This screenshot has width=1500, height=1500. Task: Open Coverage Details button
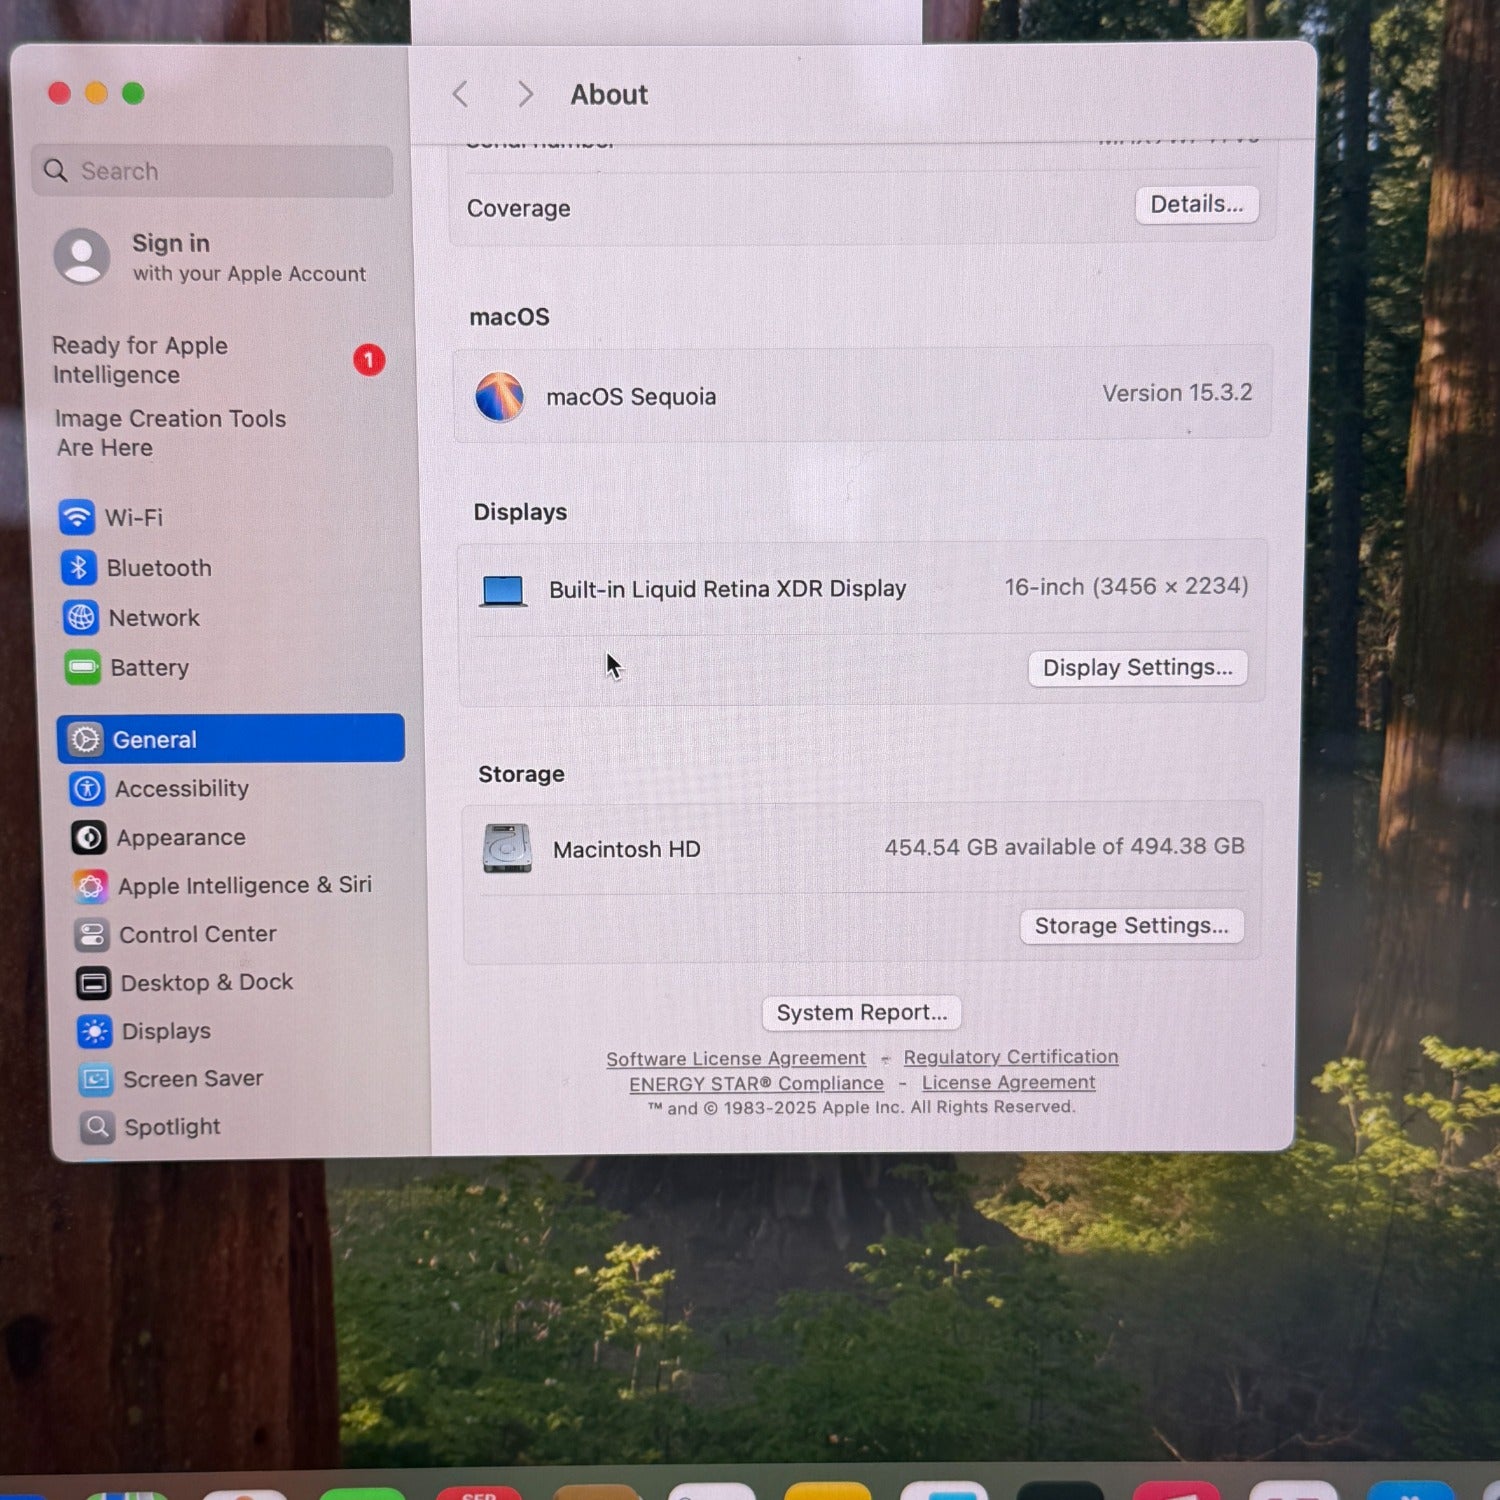tap(1196, 204)
